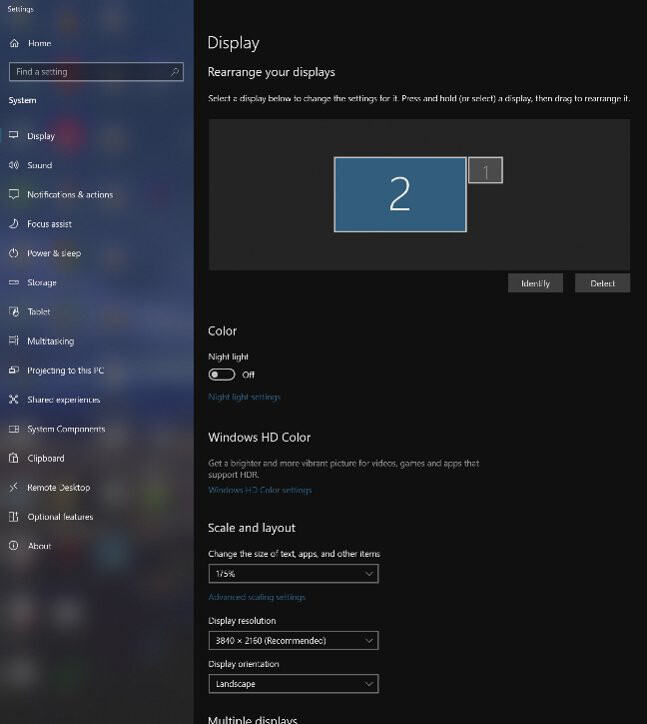
Task: Click the Power & sleep icon
Action: pos(14,253)
